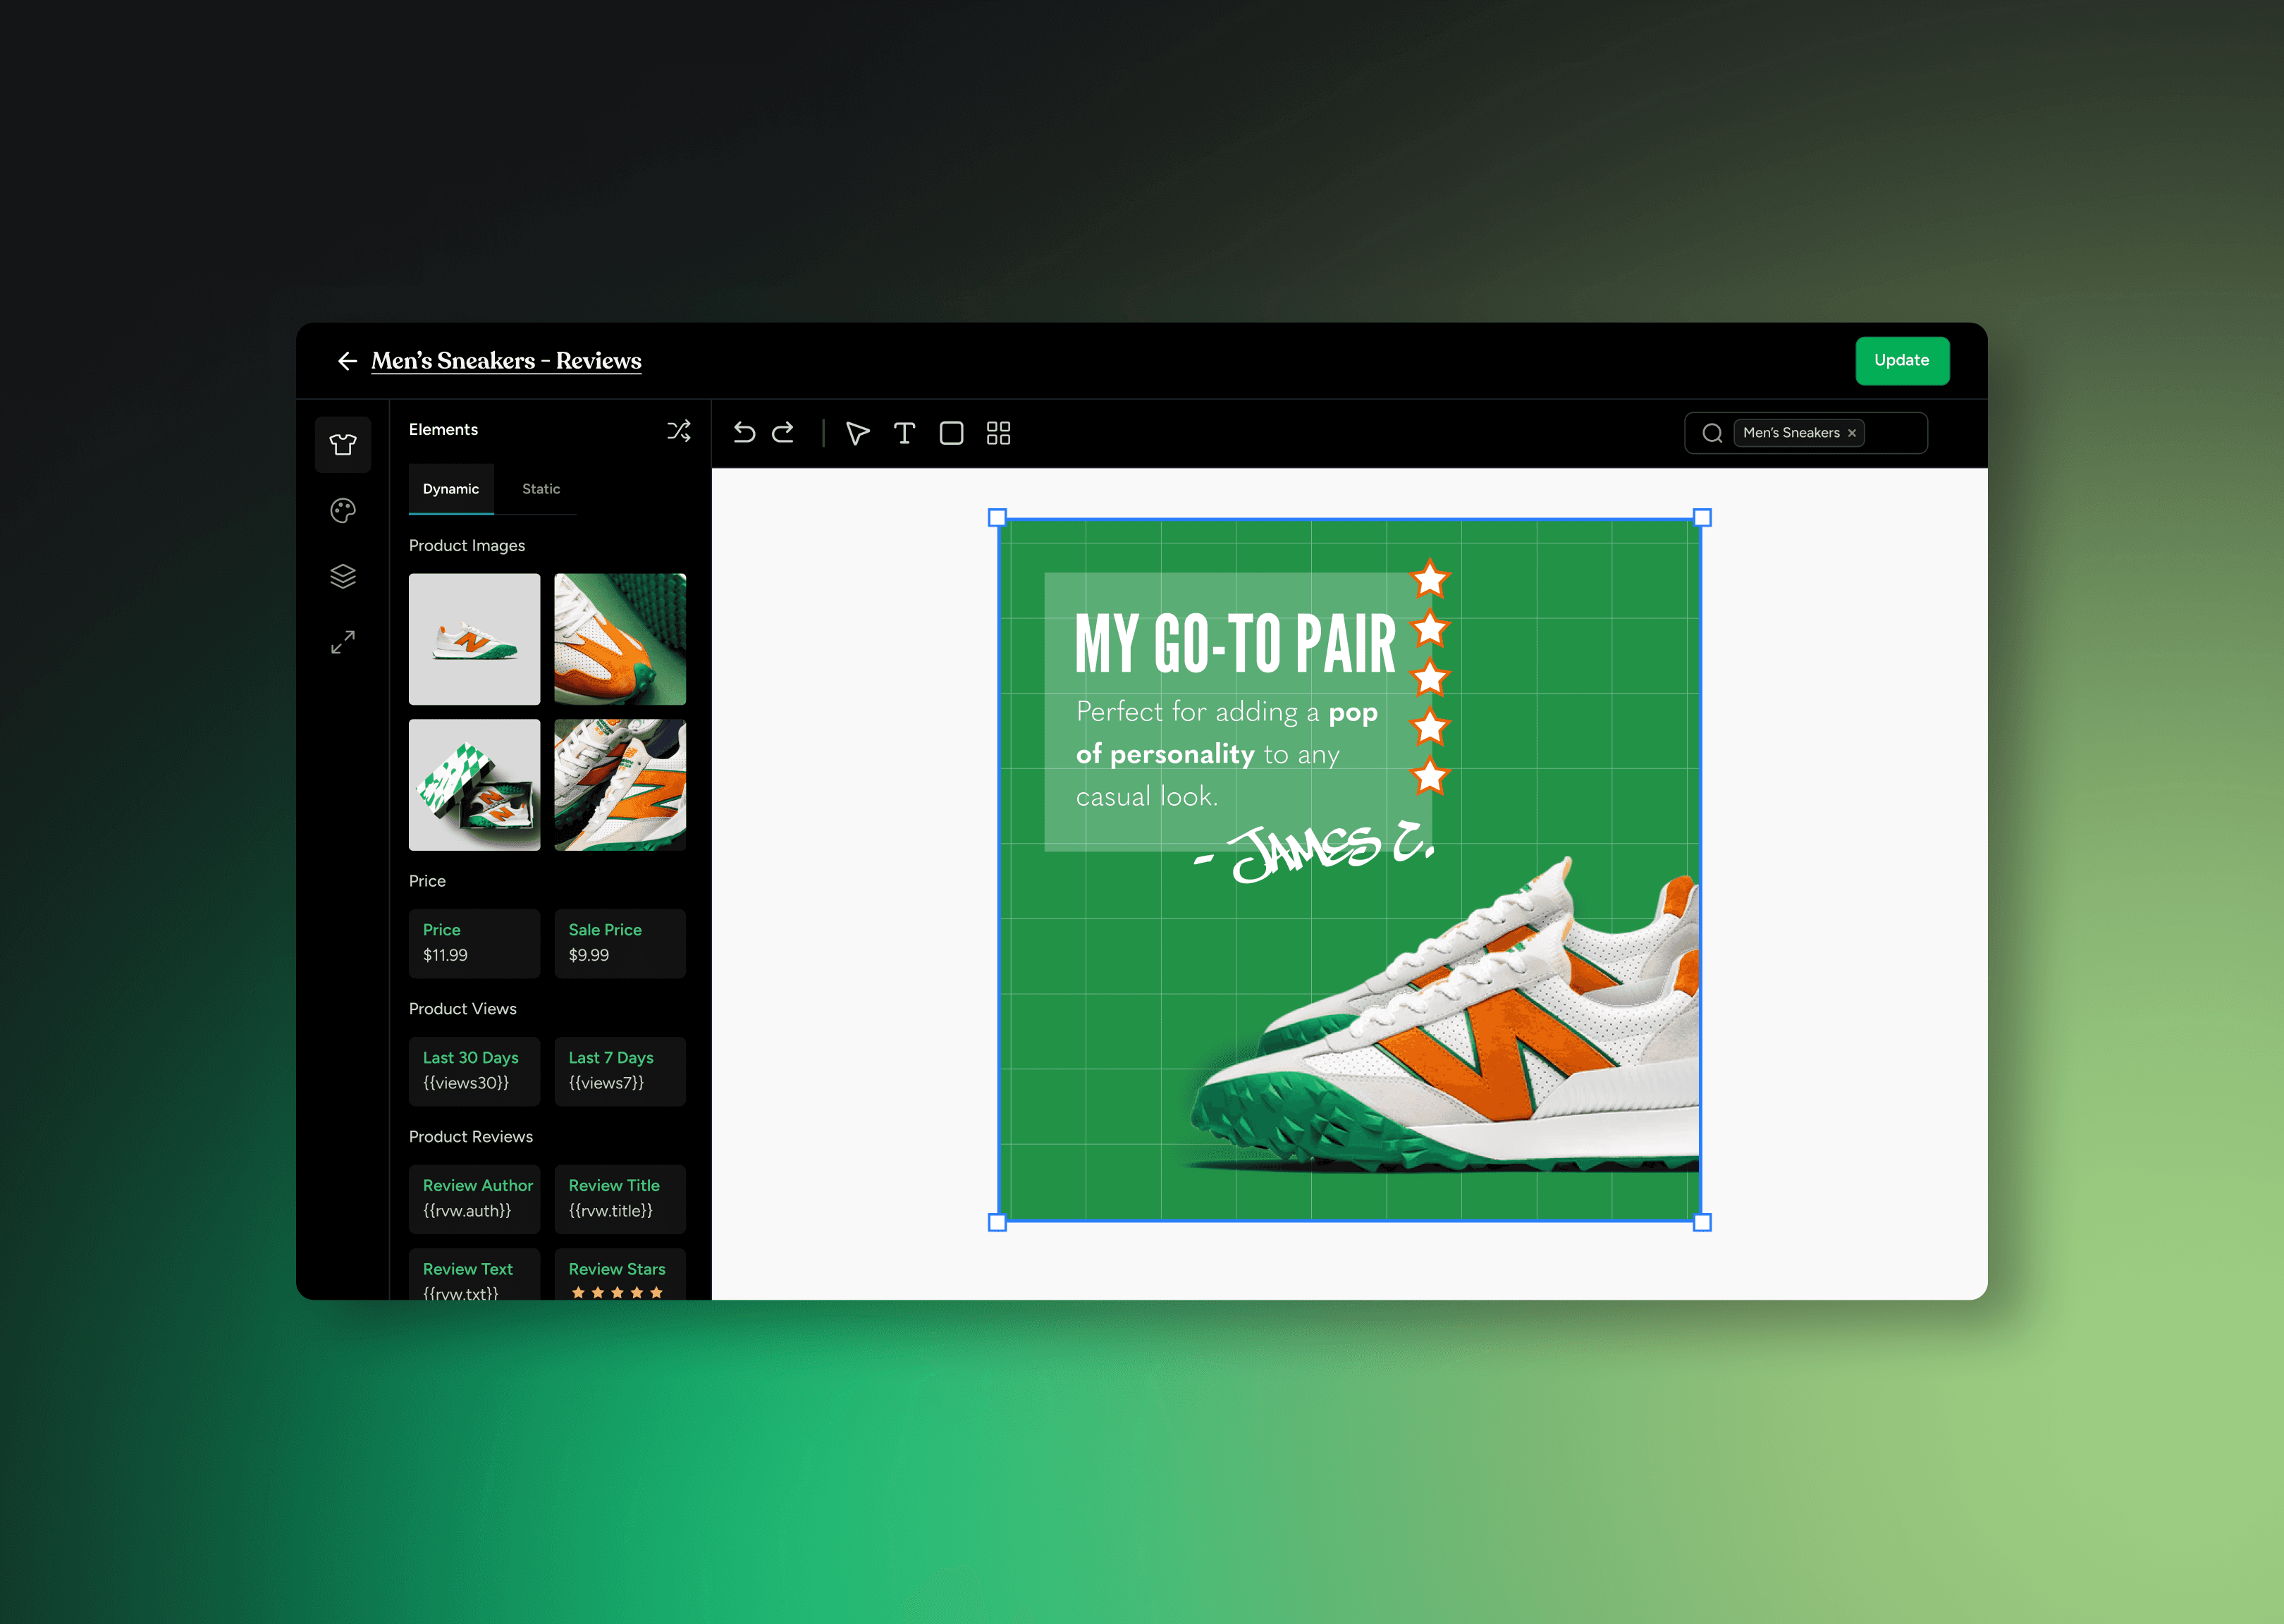2284x1624 pixels.
Task: Click the Product Images section label
Action: [x=467, y=546]
